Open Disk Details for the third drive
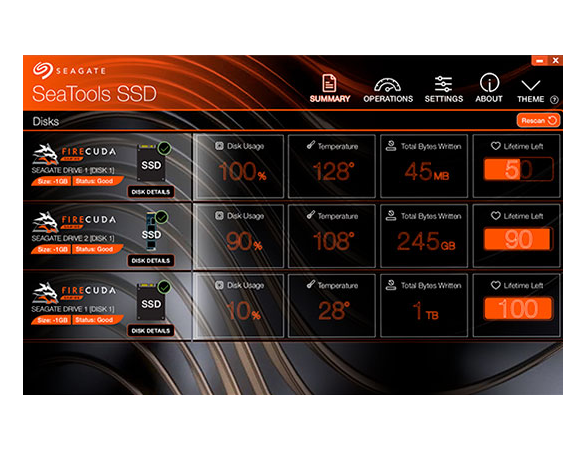This screenshot has width=585, height=450. coord(151,331)
